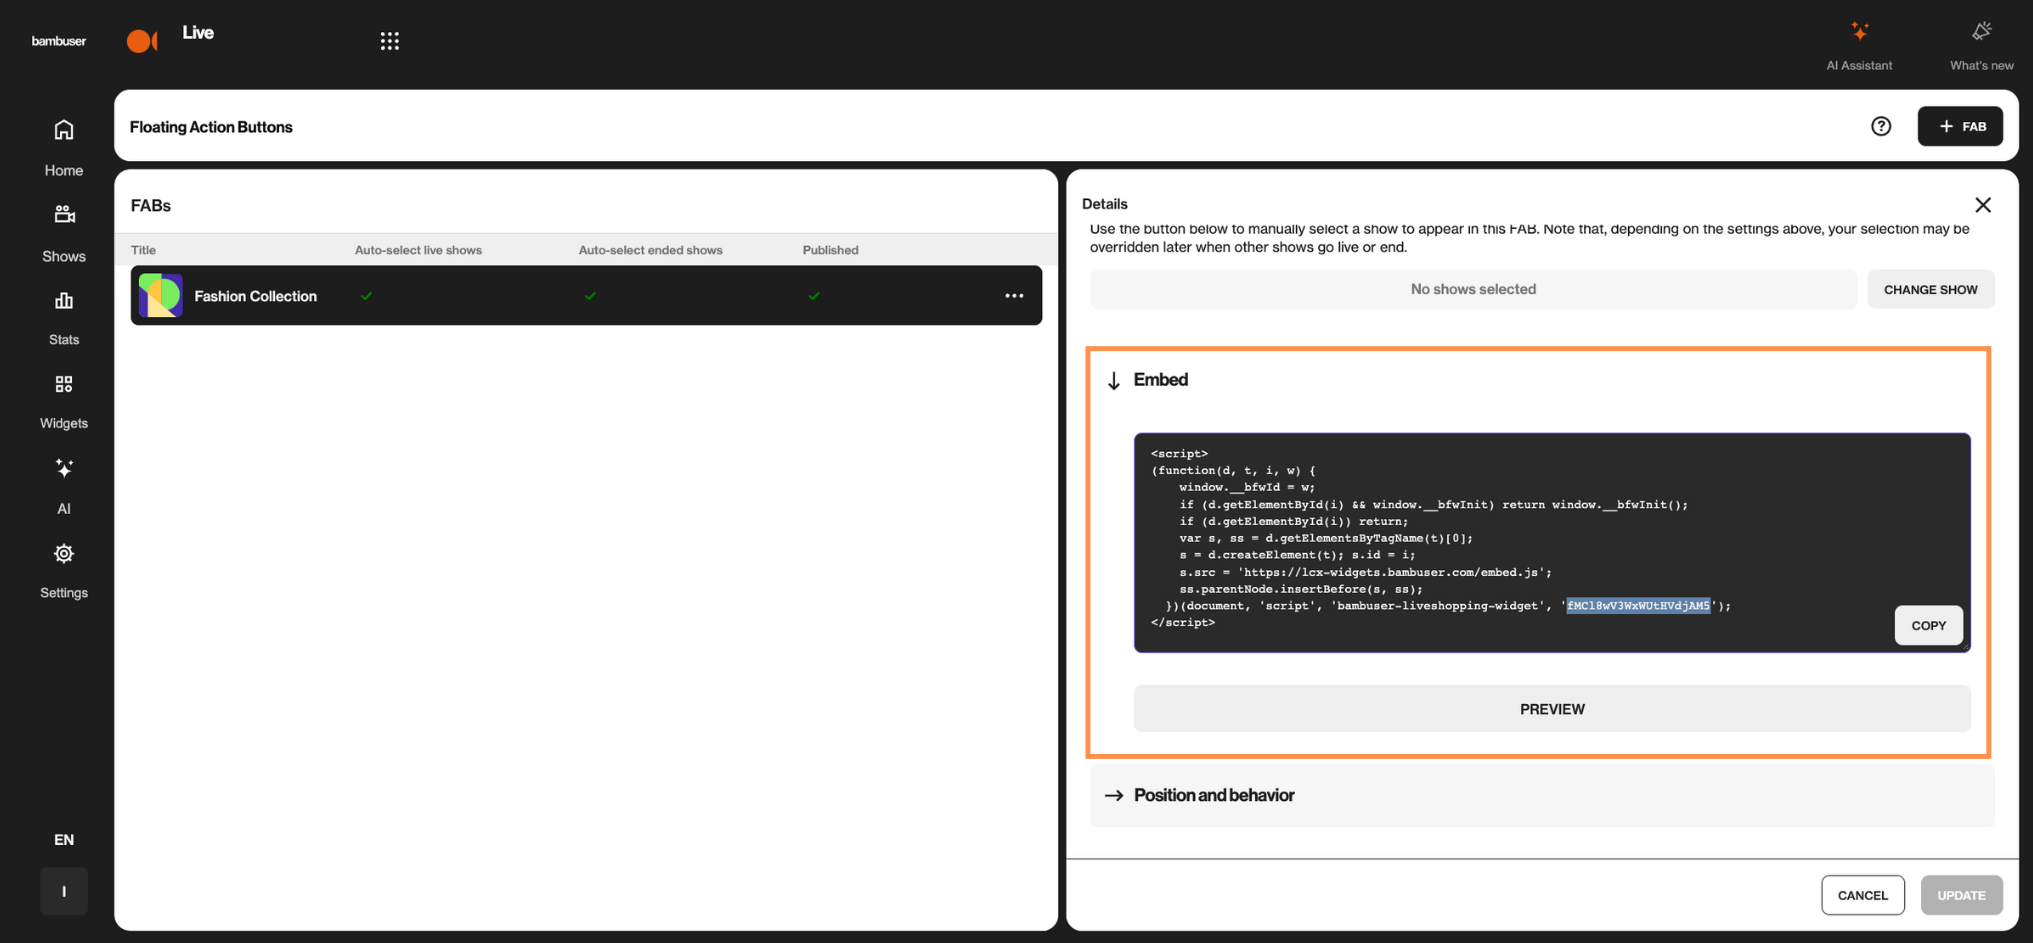Click the orange Live product icon

pos(142,41)
